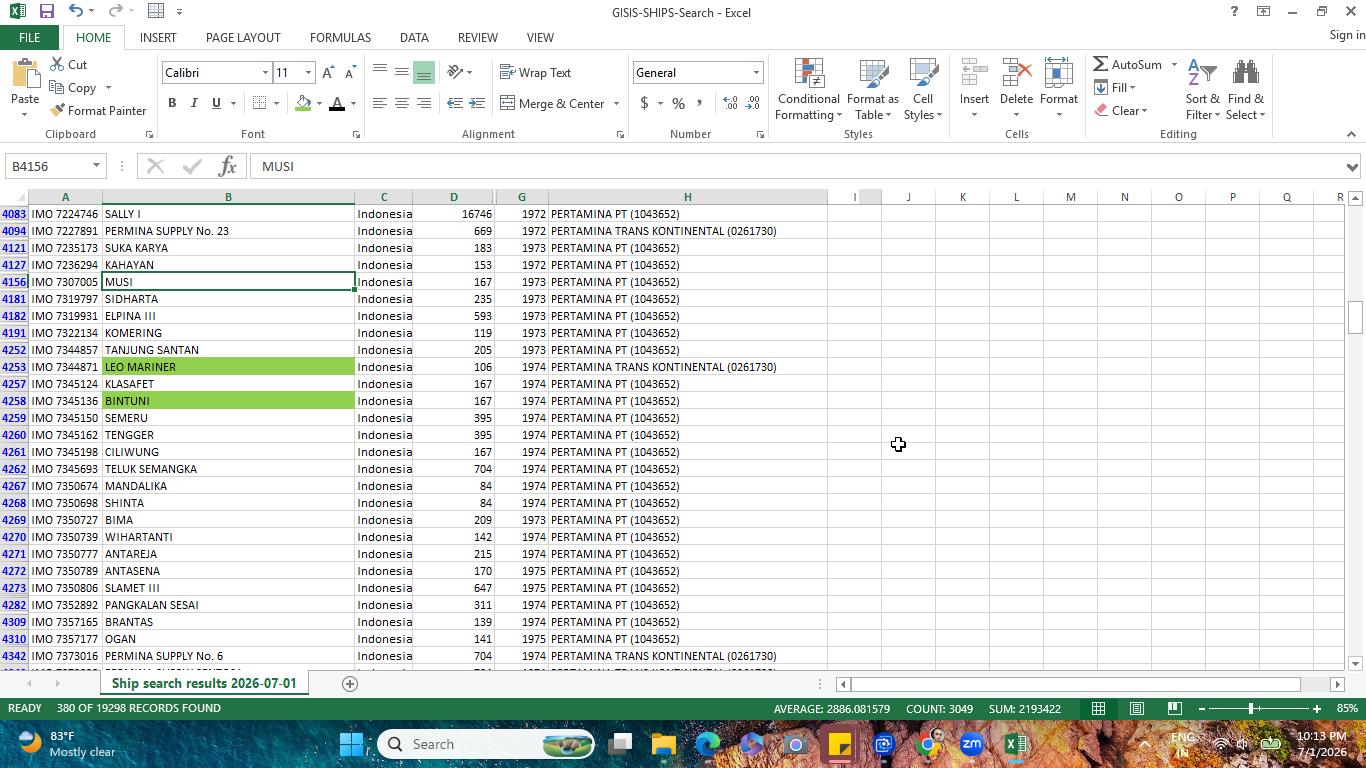The height and width of the screenshot is (768, 1366).
Task: Click the Sign in link
Action: [x=1347, y=35]
